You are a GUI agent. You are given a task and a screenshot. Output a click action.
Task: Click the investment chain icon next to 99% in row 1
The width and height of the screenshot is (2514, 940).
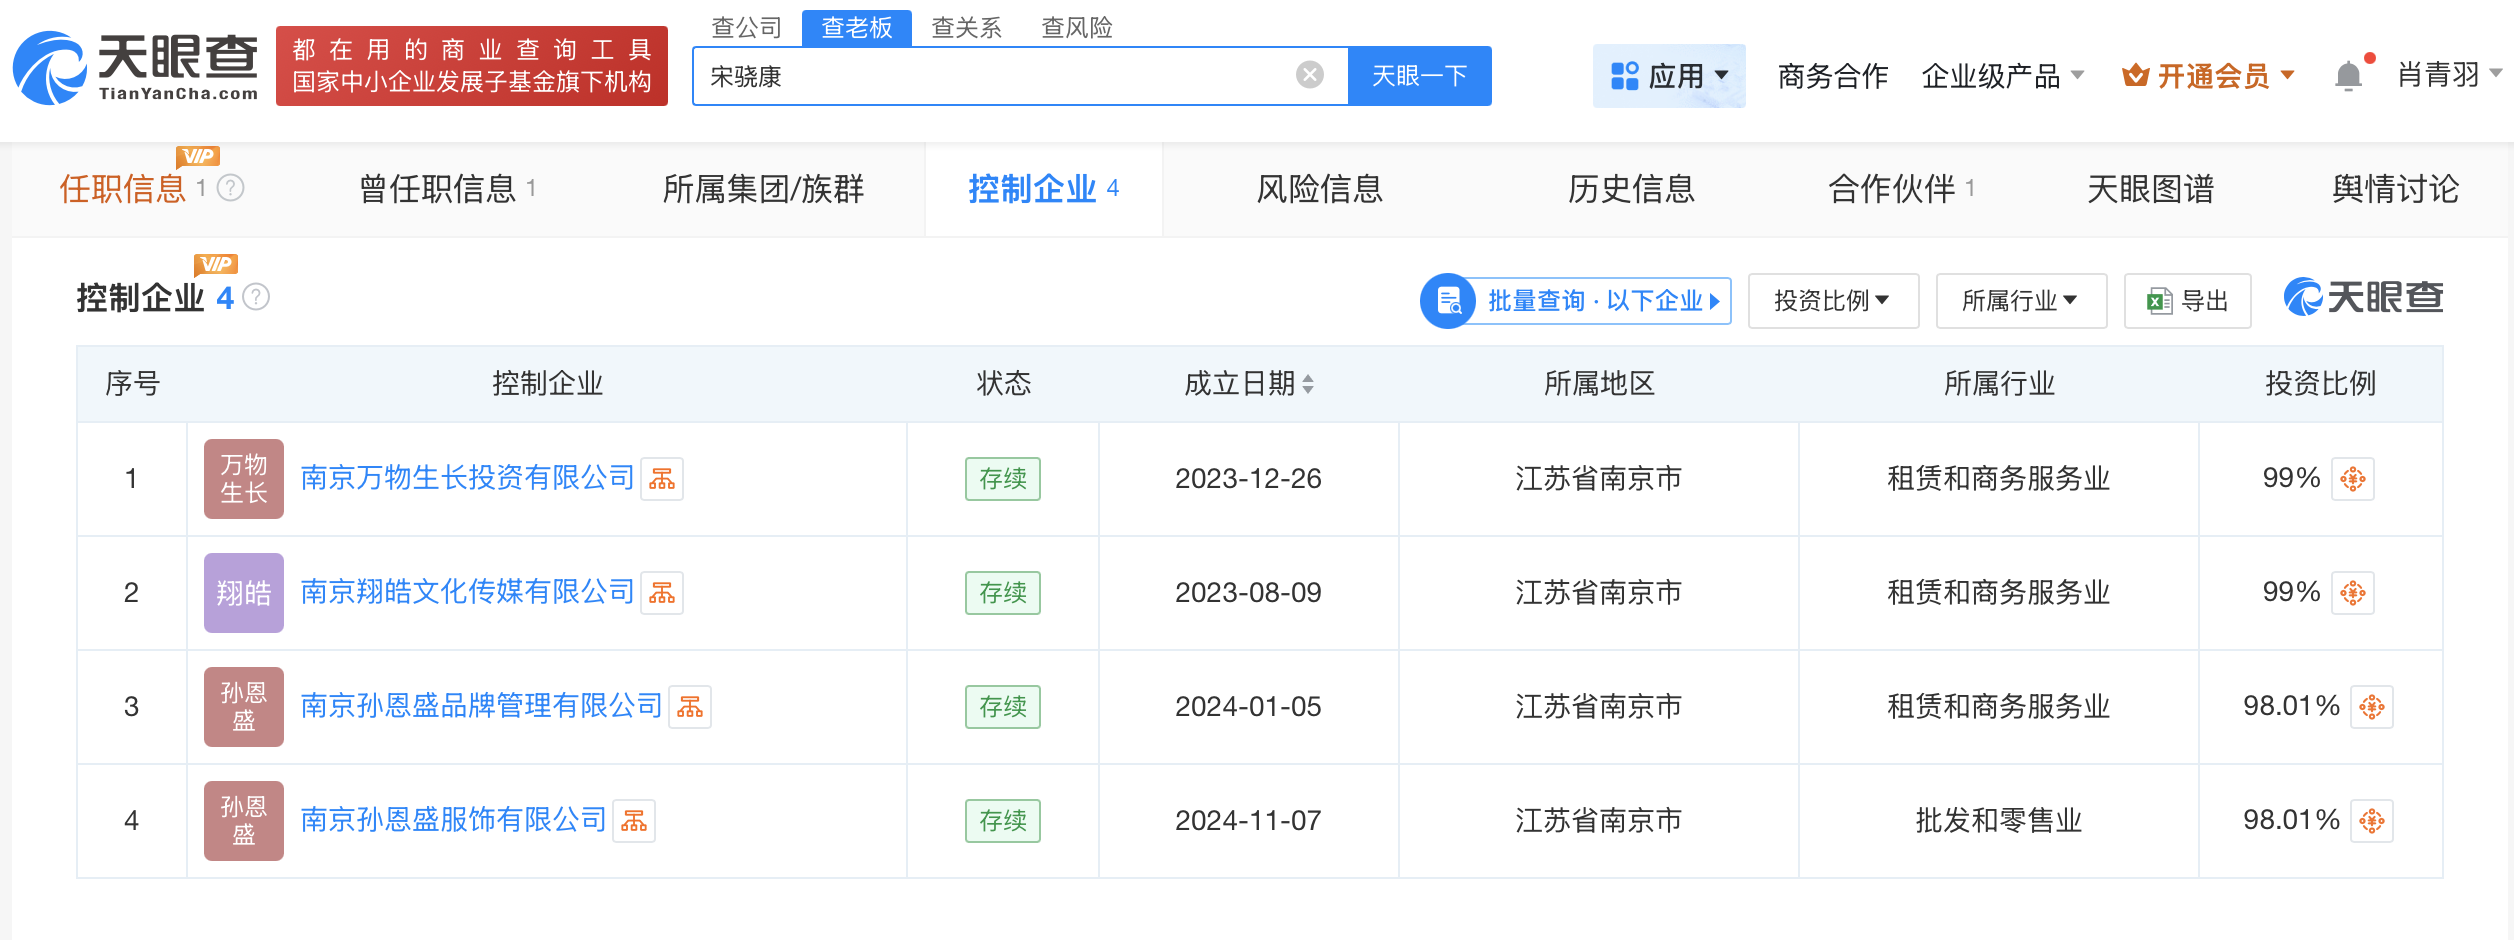(2353, 479)
